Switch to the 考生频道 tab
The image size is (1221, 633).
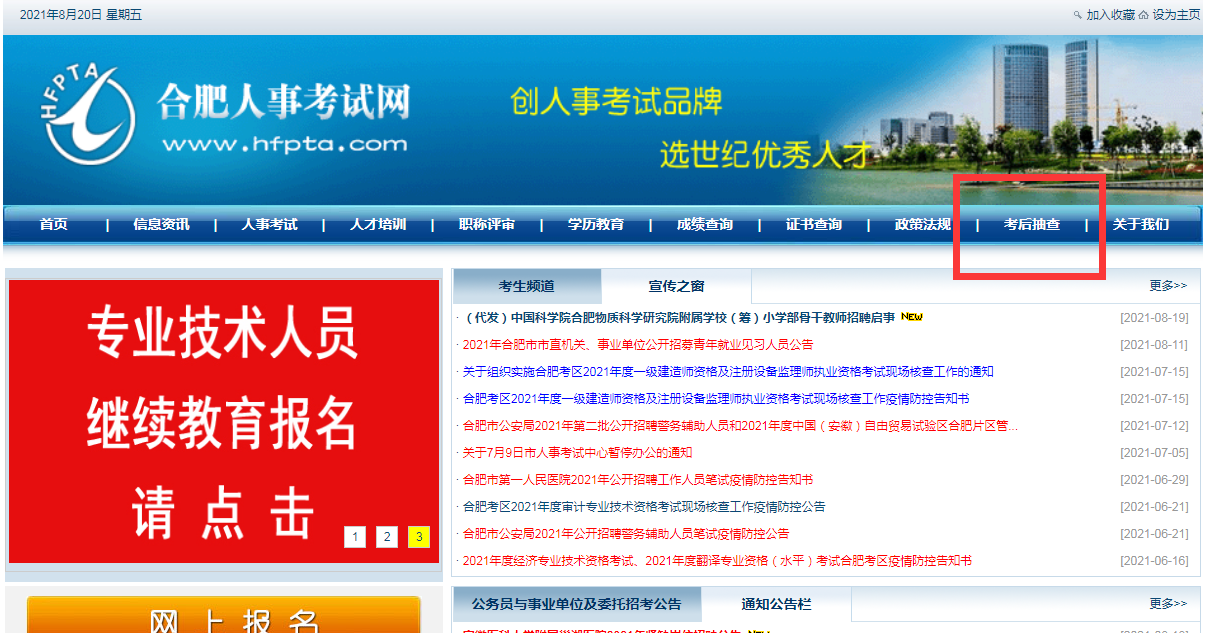(x=527, y=287)
